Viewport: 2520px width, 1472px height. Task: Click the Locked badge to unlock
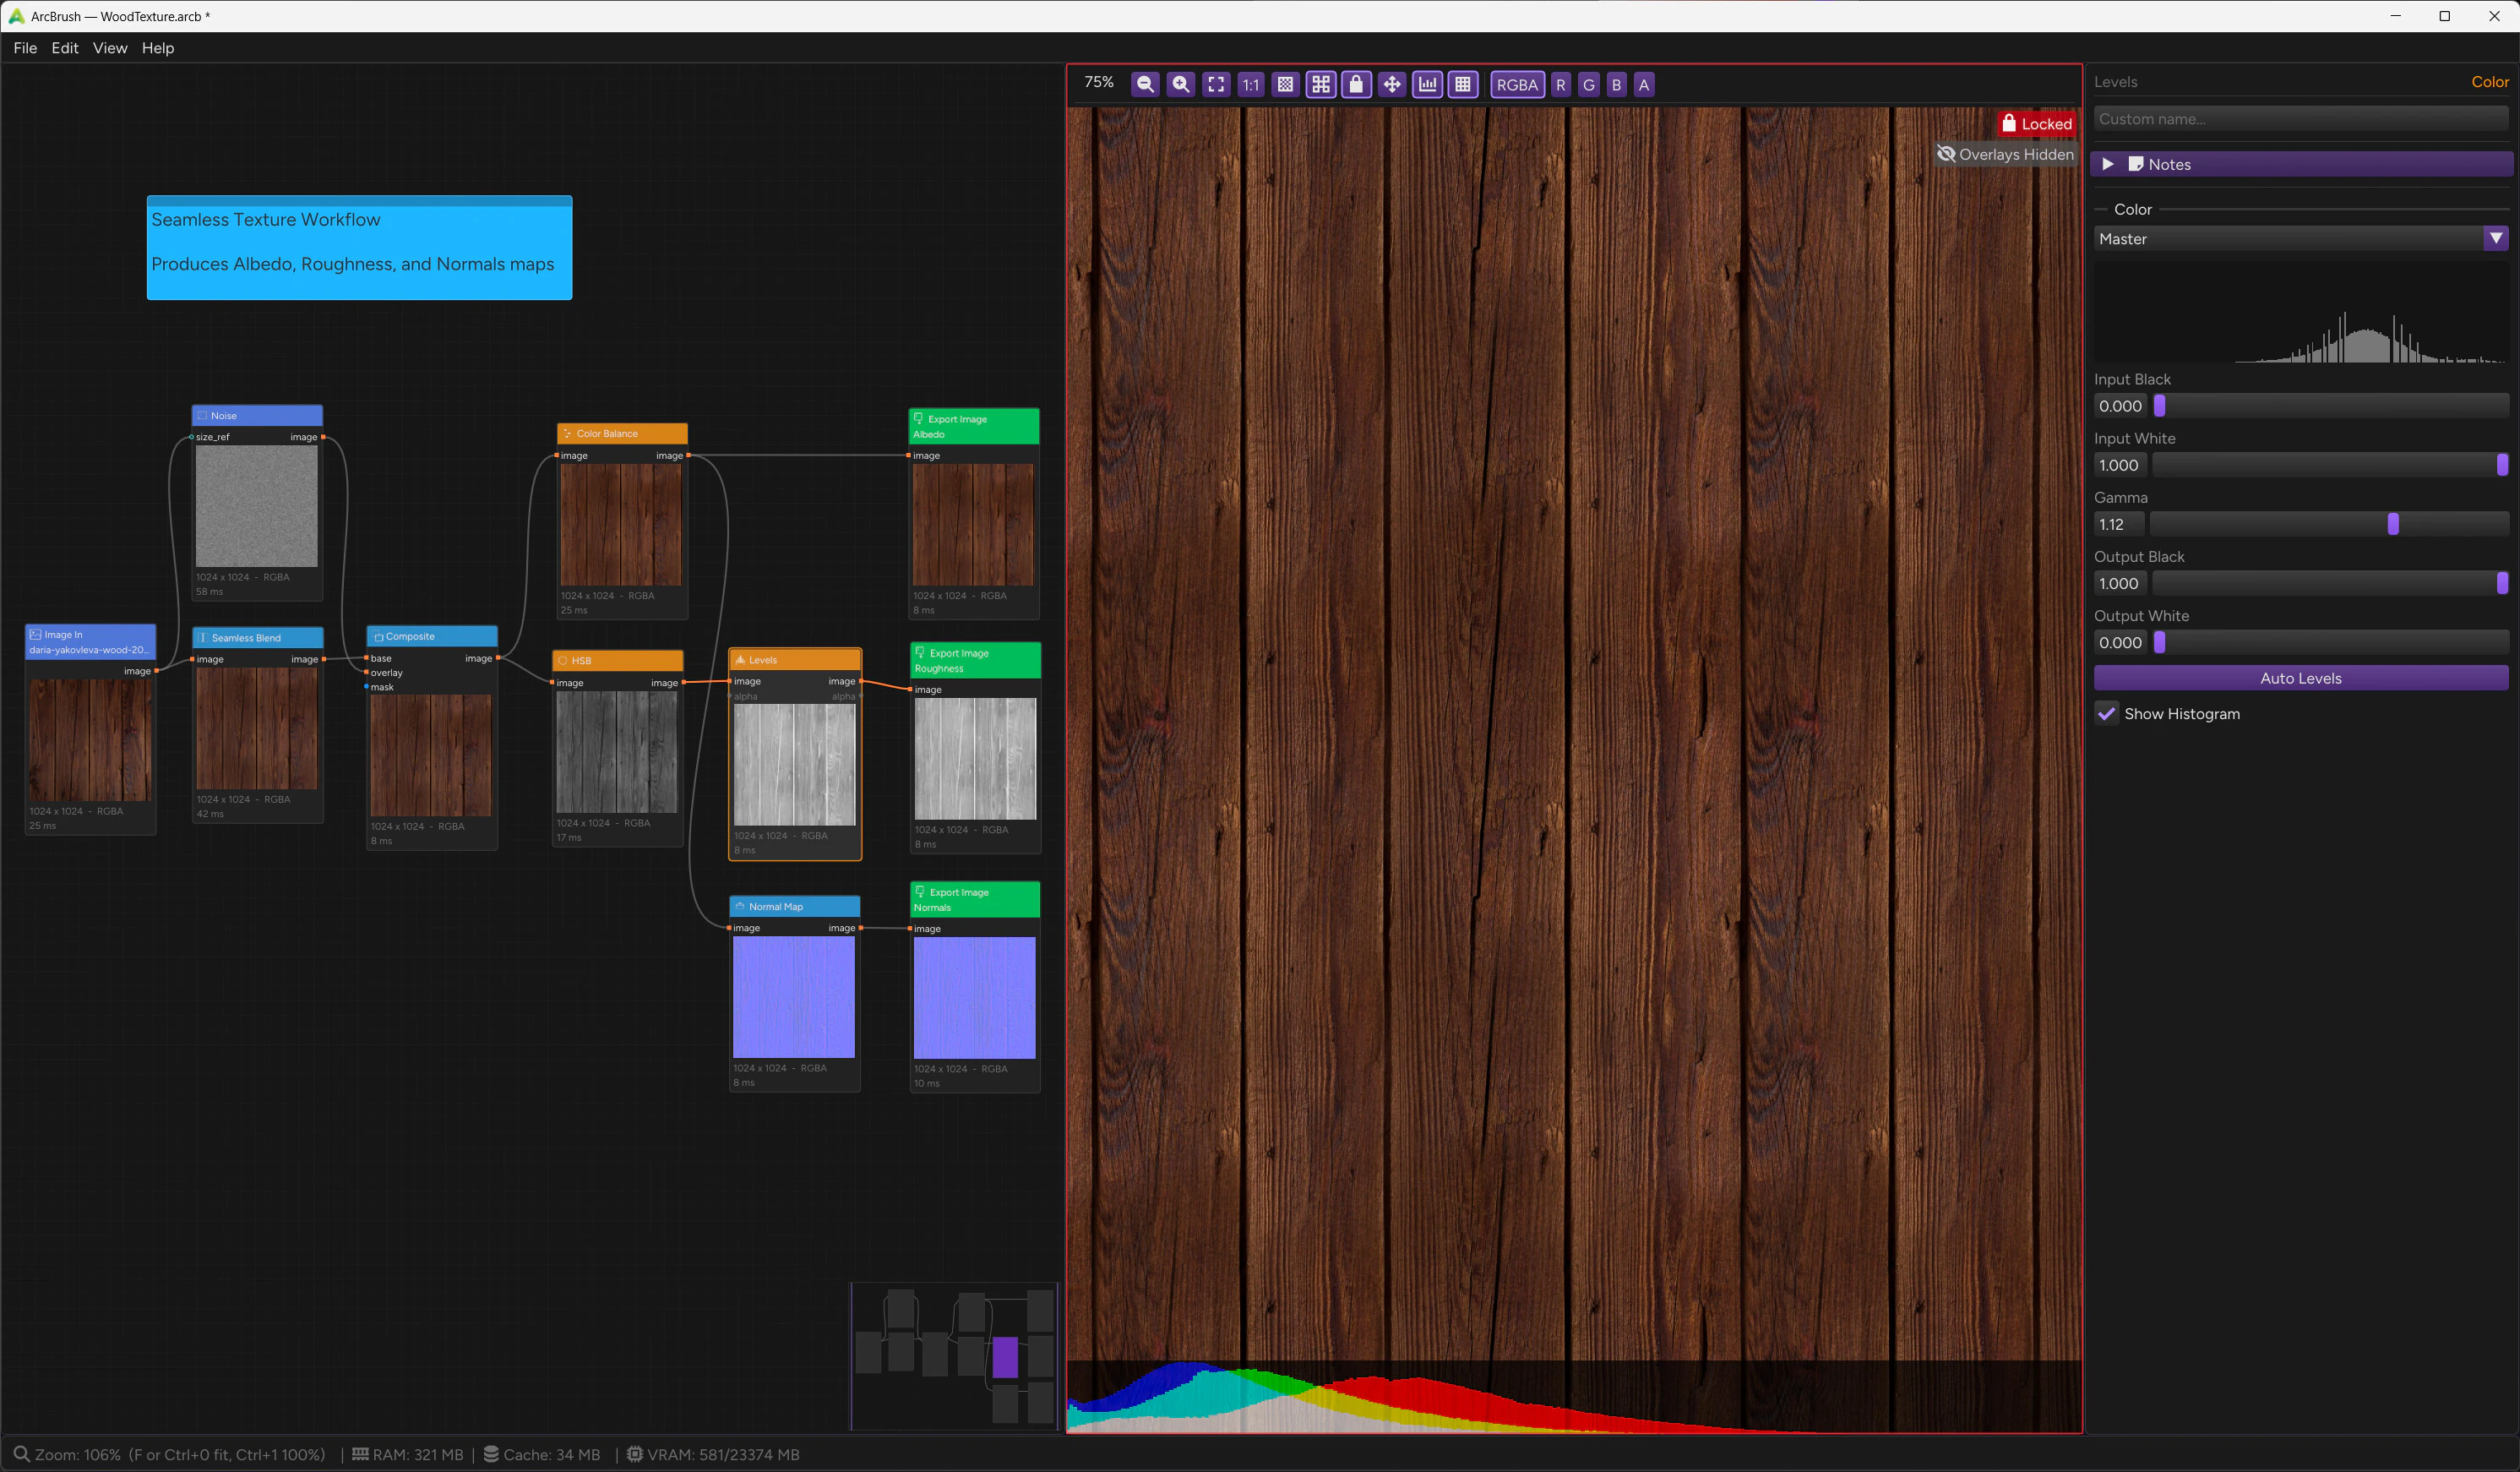pyautogui.click(x=2037, y=123)
